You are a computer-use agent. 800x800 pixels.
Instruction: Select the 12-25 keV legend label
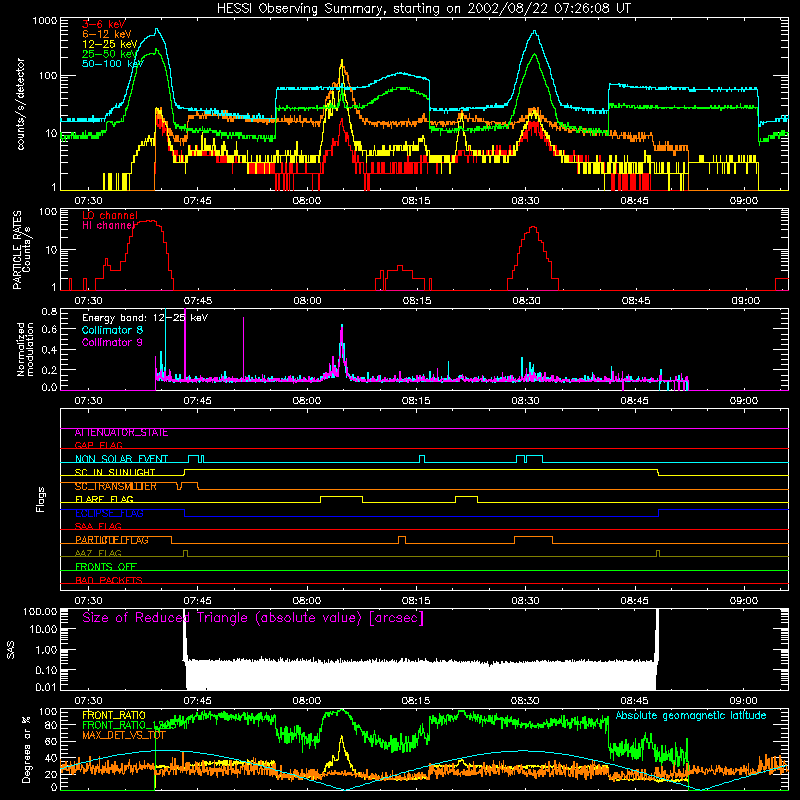[x=109, y=44]
